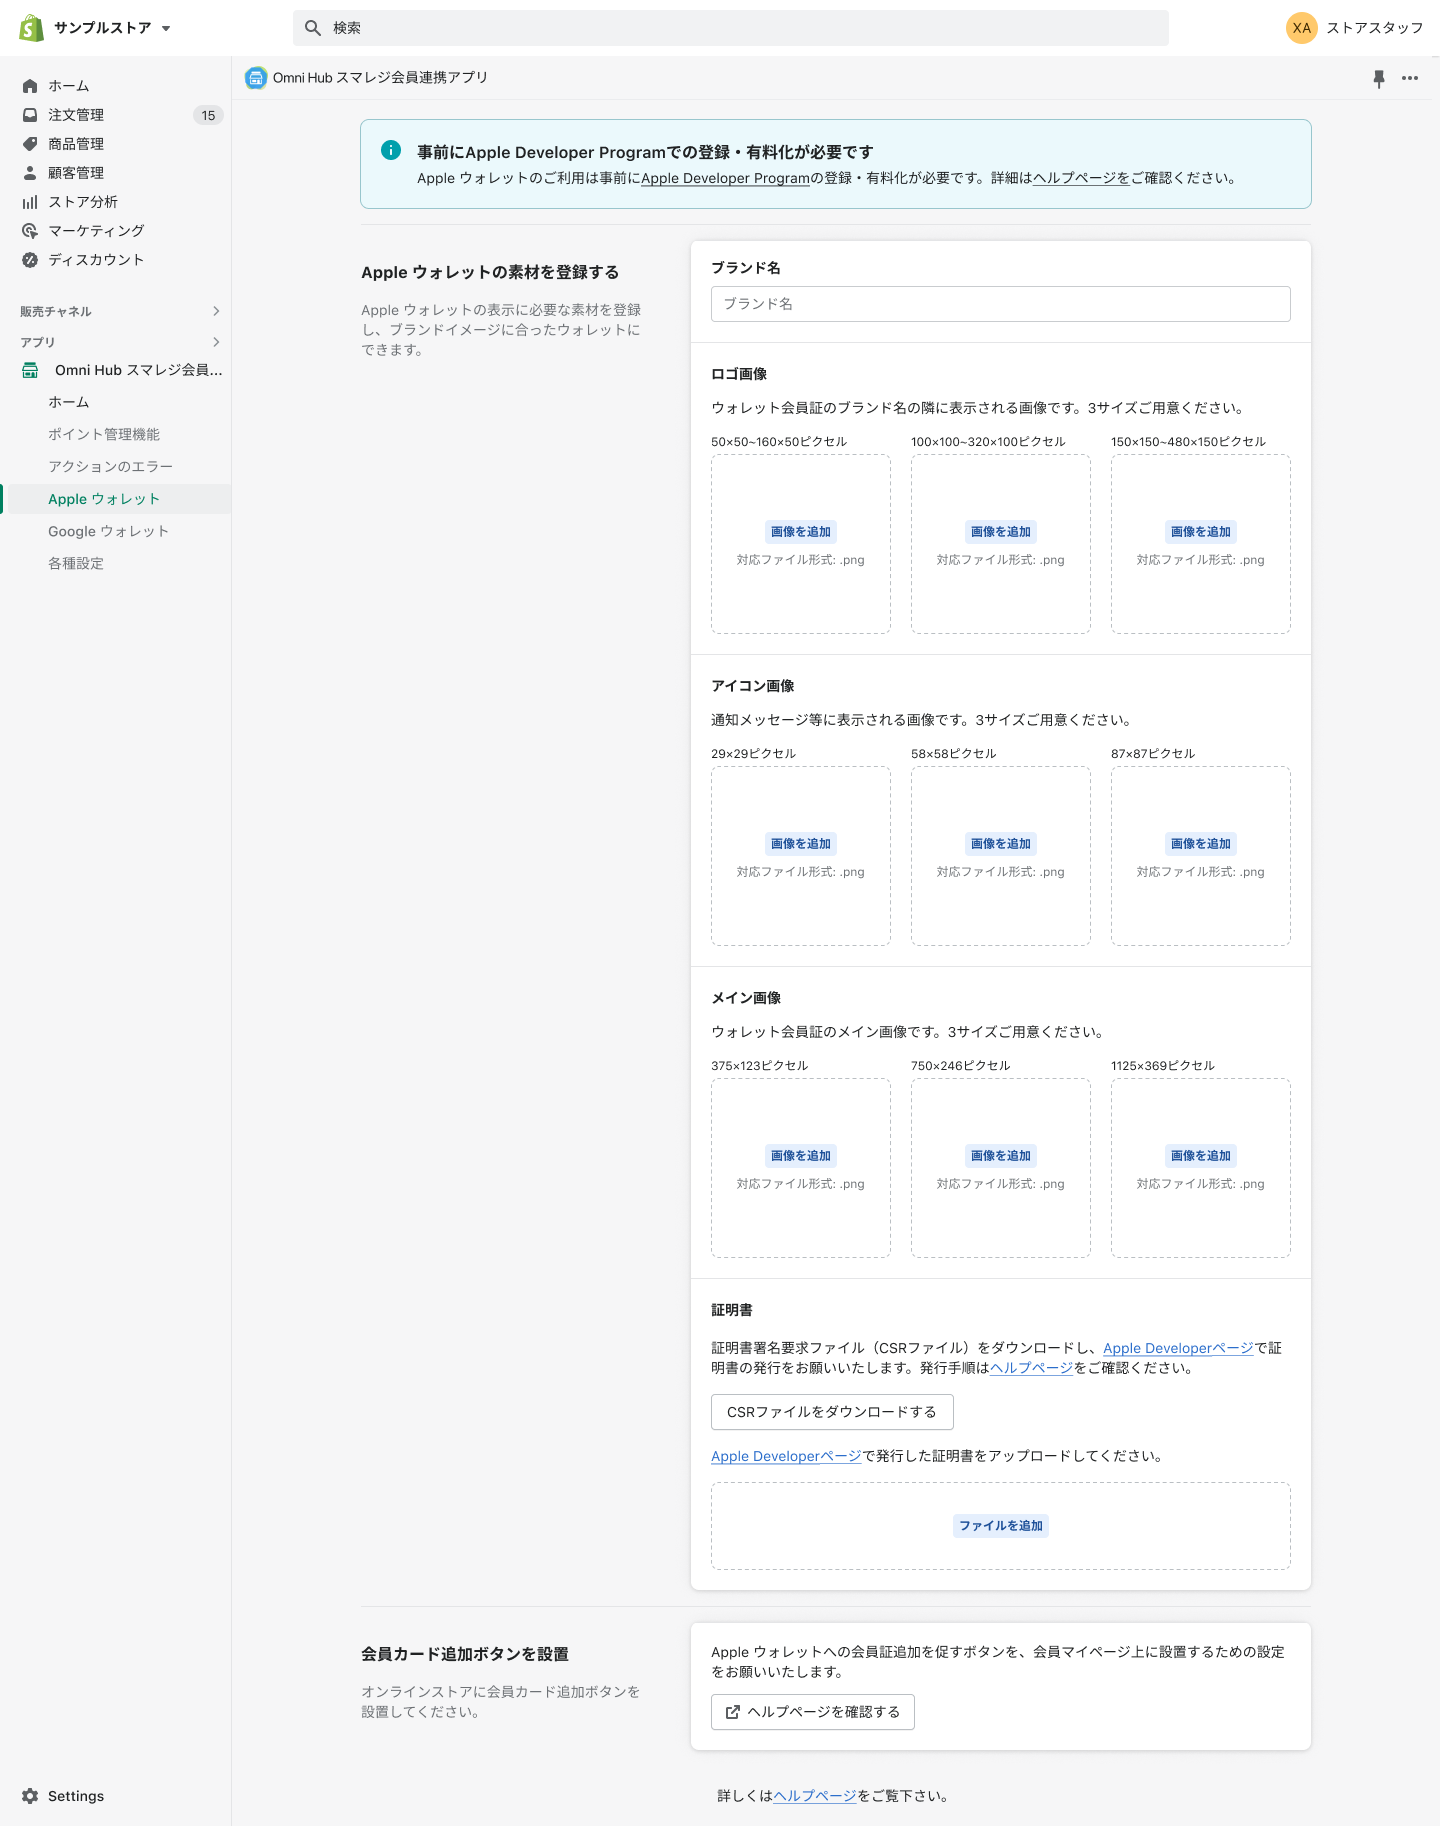Click the marketing target icon
Screen dimensions: 1440x1826
click(30, 231)
